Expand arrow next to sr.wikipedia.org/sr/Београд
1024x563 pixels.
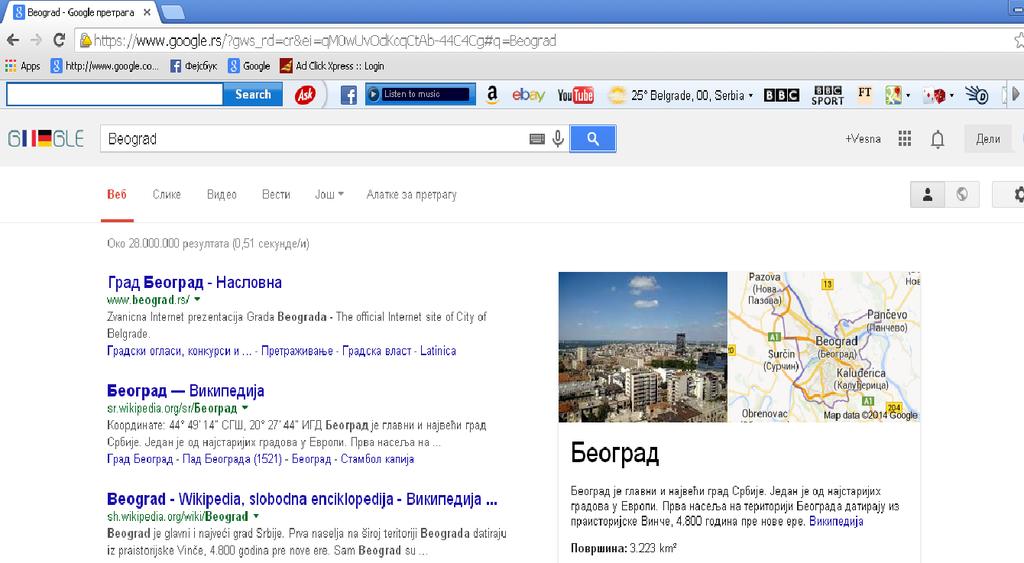click(245, 408)
